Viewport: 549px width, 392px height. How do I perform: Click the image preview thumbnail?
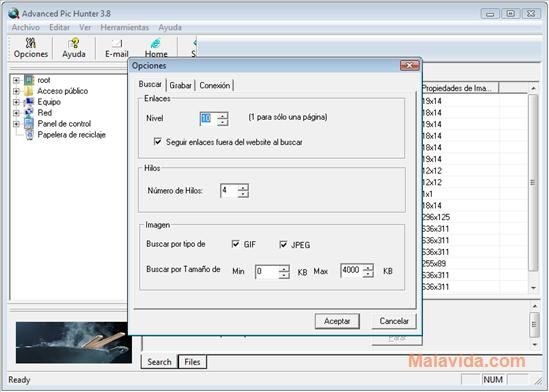tap(74, 342)
